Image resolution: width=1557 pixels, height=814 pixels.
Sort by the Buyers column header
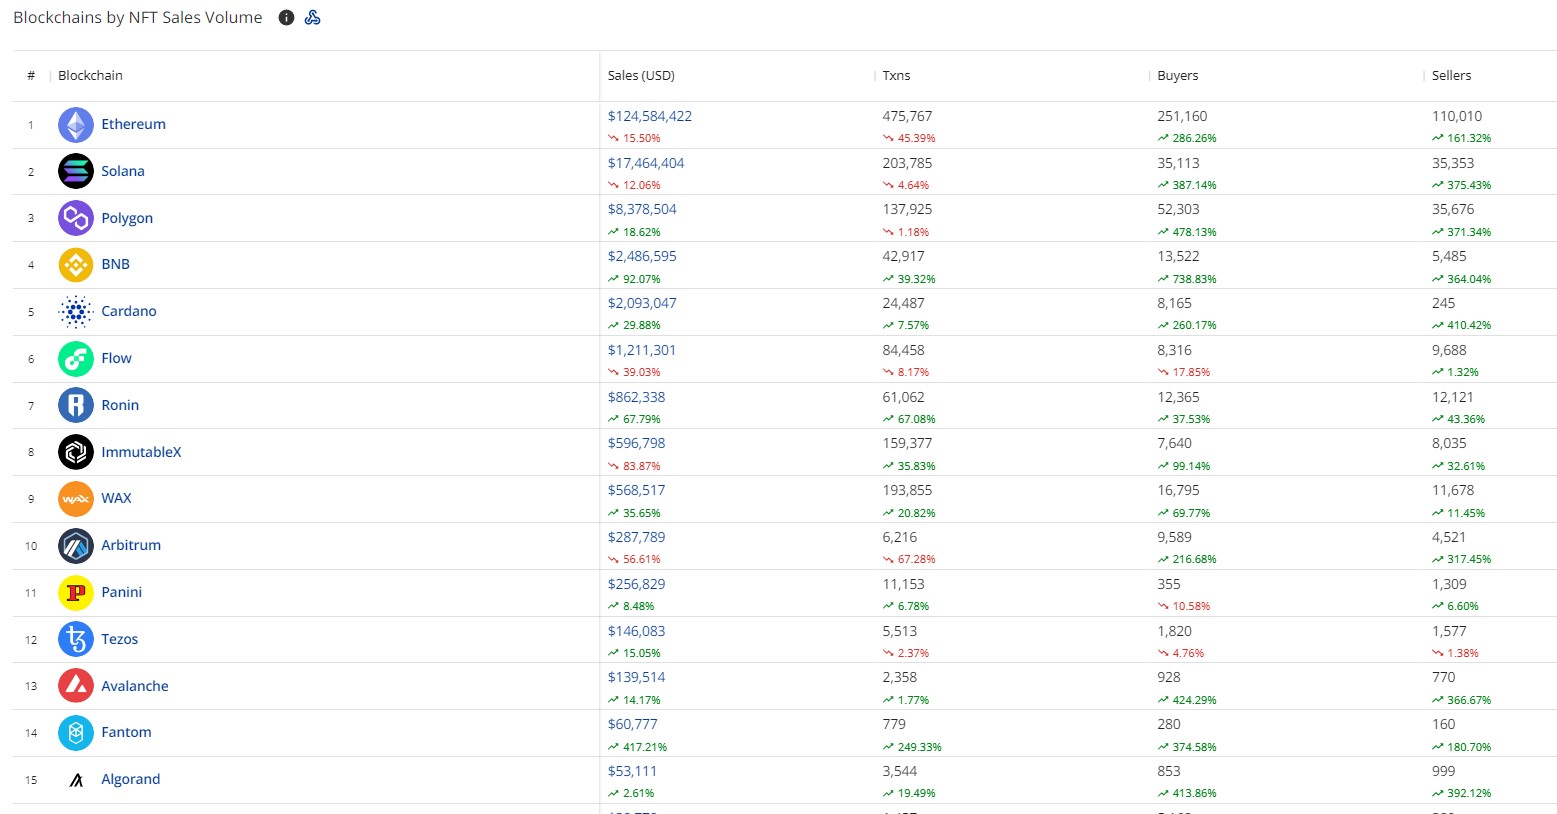tap(1177, 76)
